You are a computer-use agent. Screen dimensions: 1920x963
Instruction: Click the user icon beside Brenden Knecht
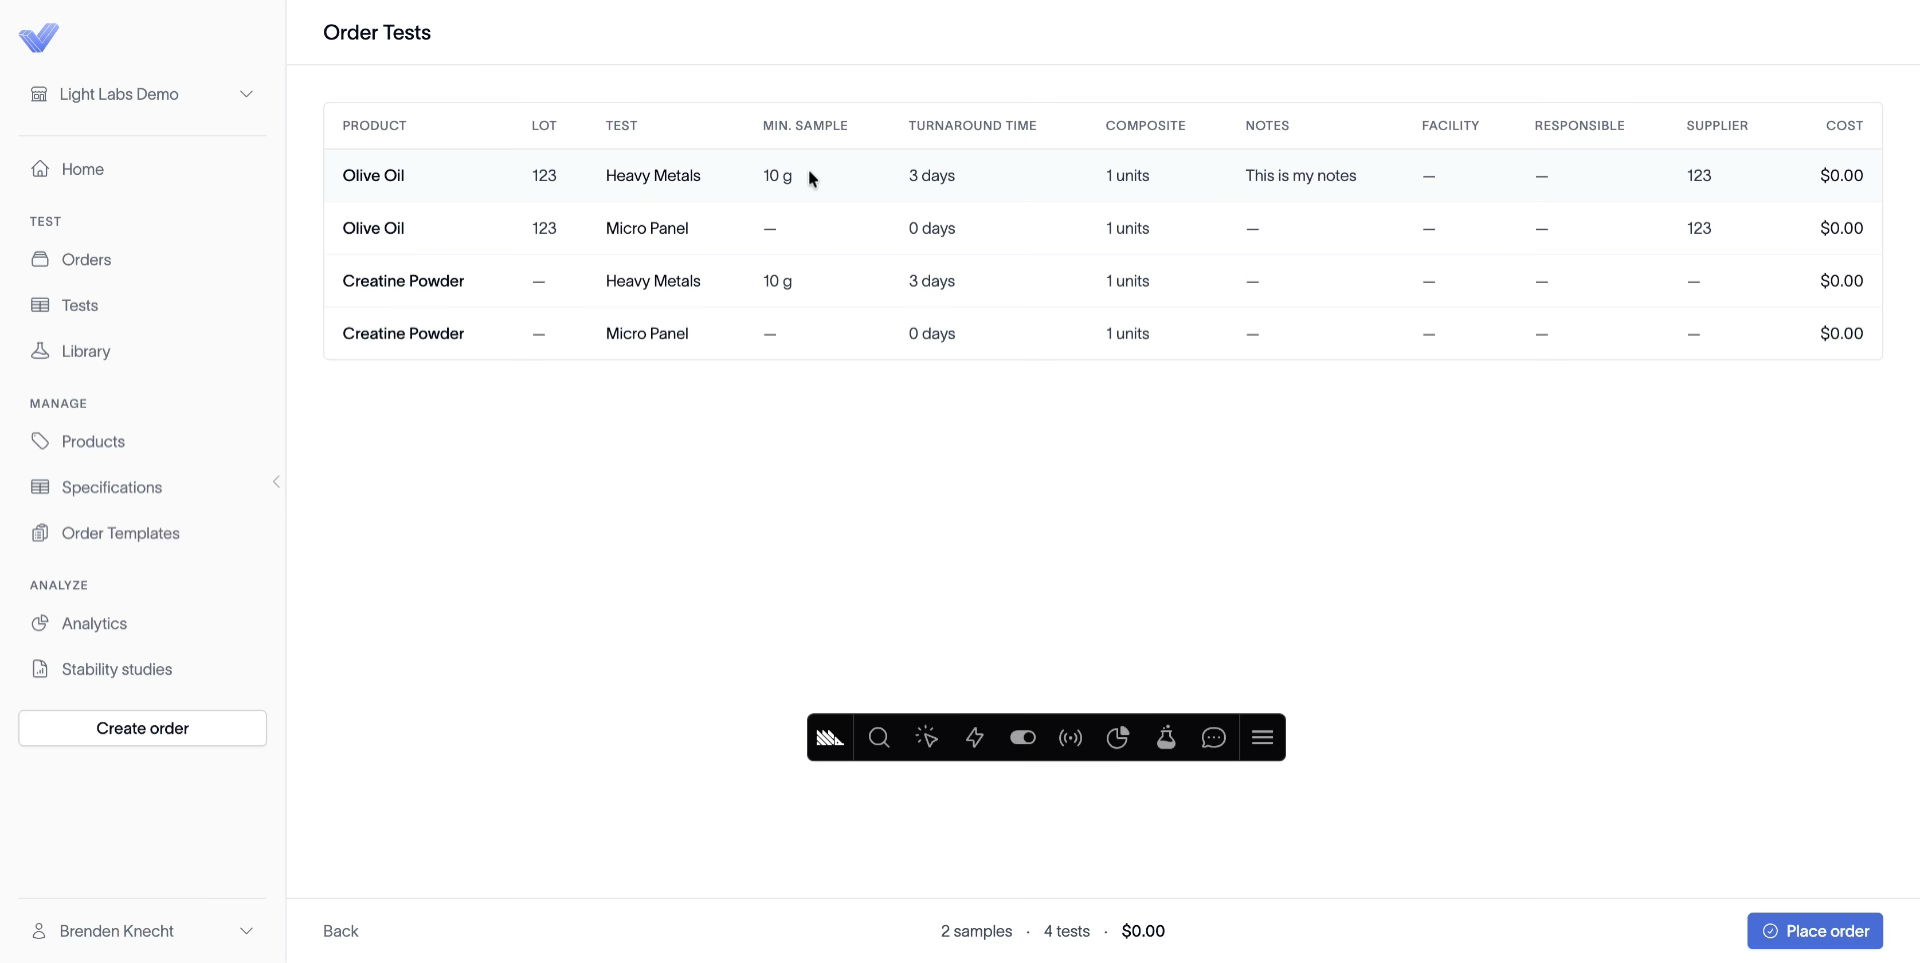pos(39,931)
